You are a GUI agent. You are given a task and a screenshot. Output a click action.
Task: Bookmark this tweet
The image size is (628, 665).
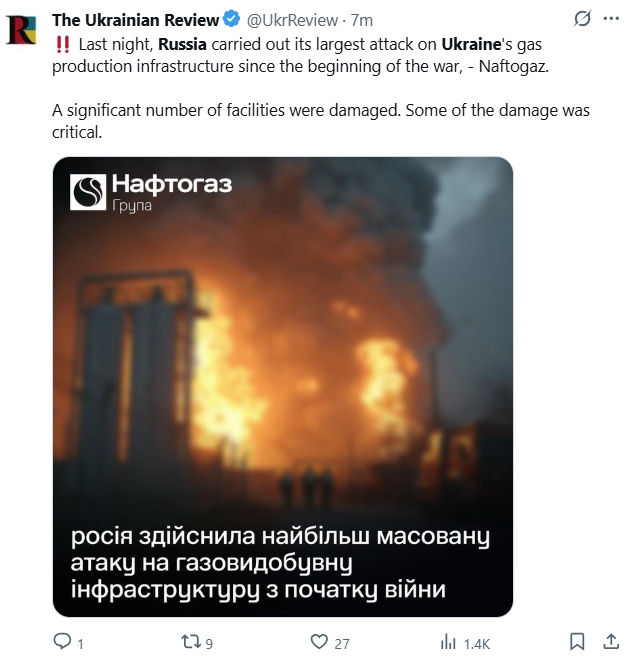[x=577, y=642]
